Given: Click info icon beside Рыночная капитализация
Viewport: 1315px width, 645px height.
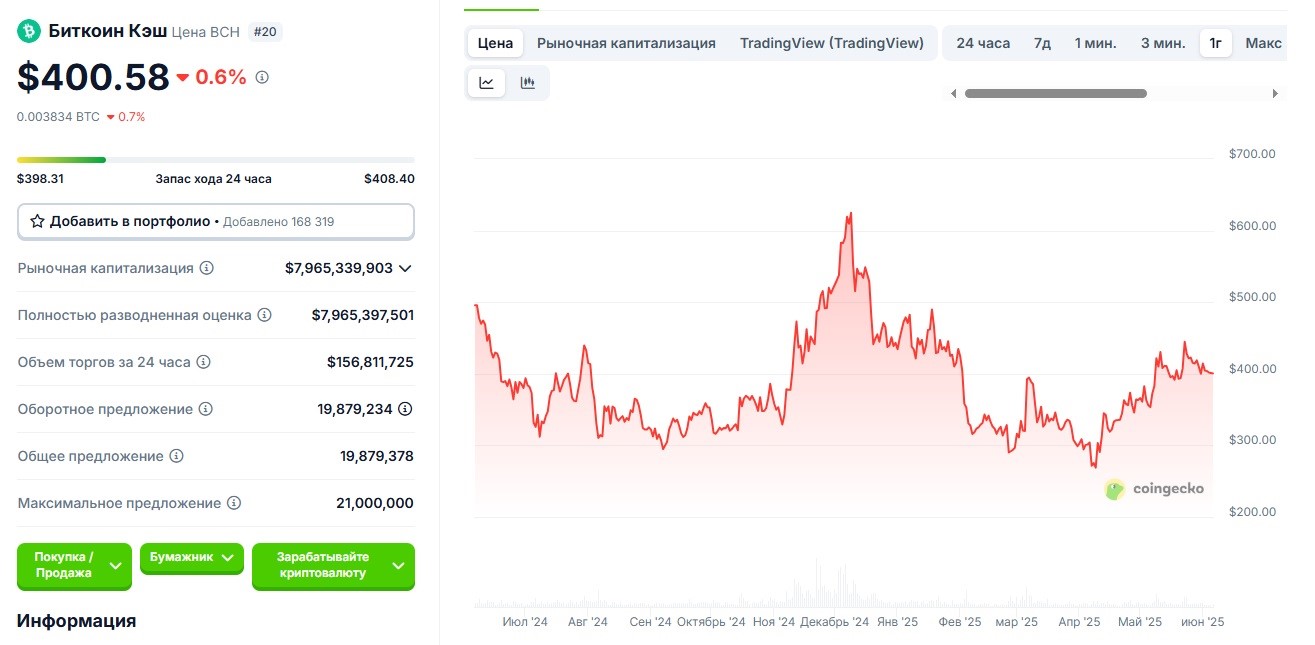Looking at the screenshot, I should [x=207, y=268].
